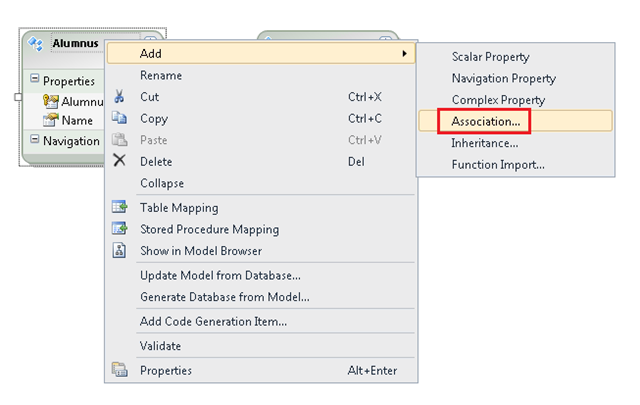
Task: Collapse the Properties section of Alumnus
Action: click(35, 78)
